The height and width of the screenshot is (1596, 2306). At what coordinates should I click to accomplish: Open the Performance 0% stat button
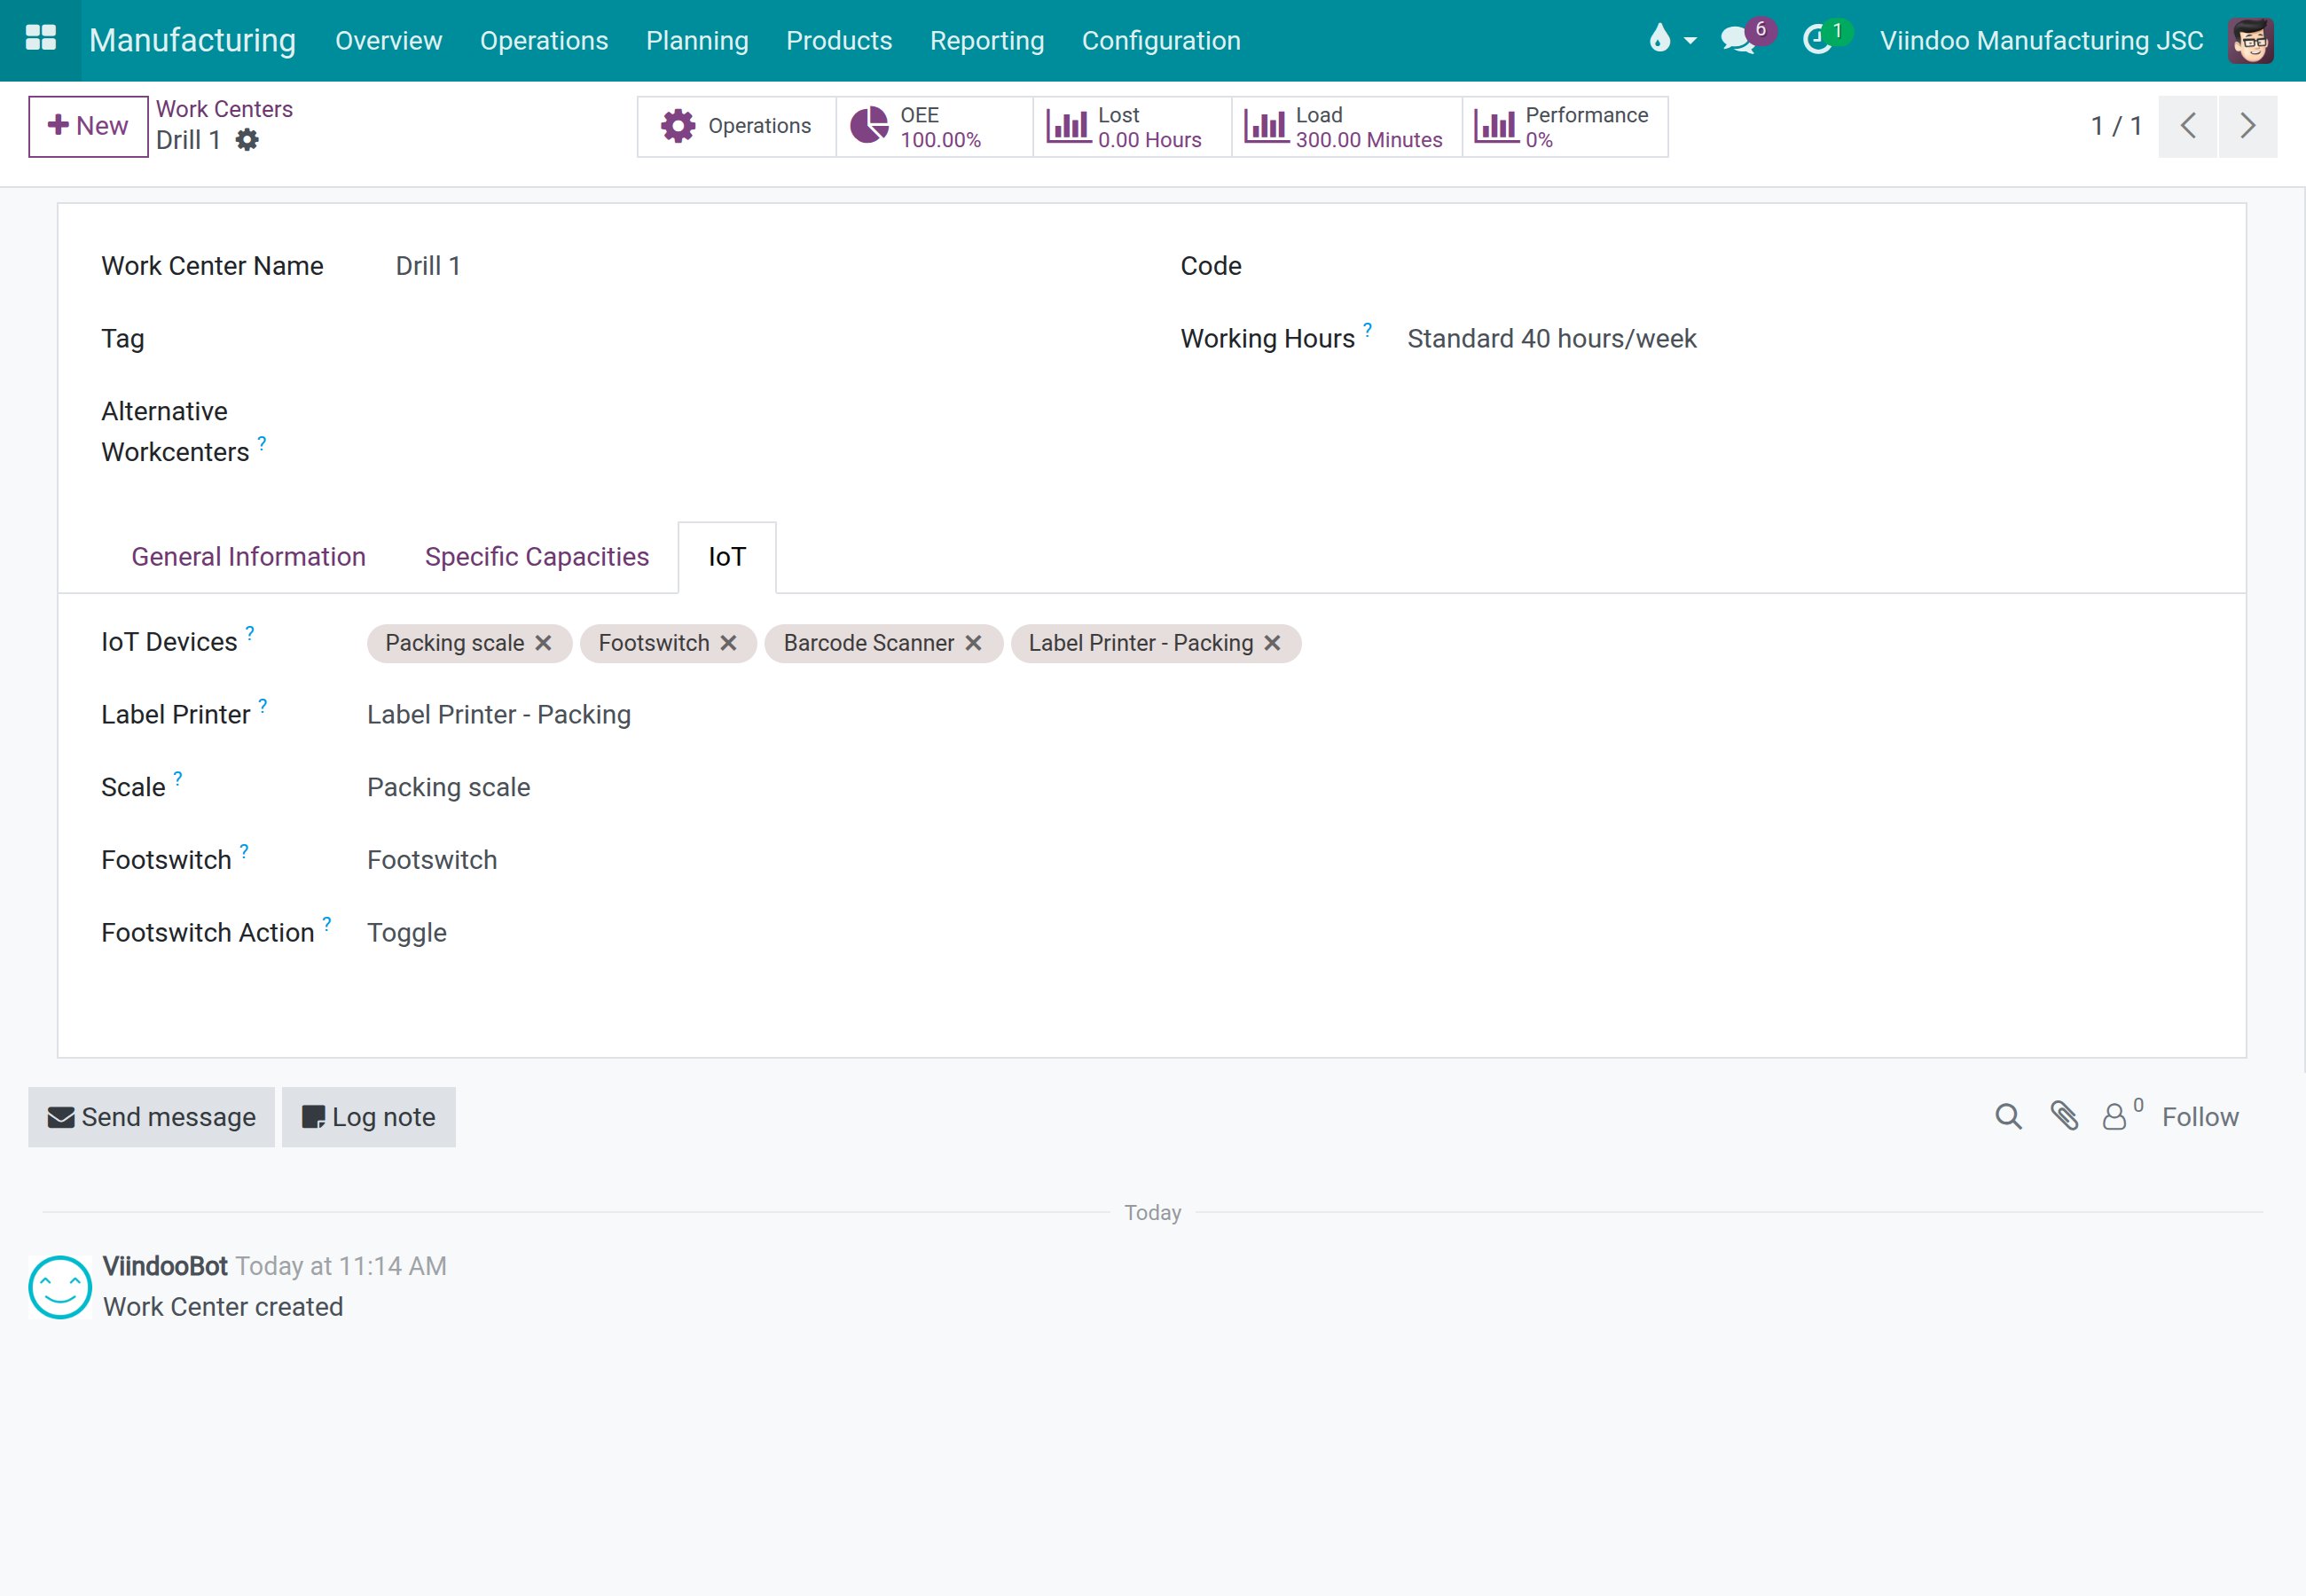tap(1565, 126)
